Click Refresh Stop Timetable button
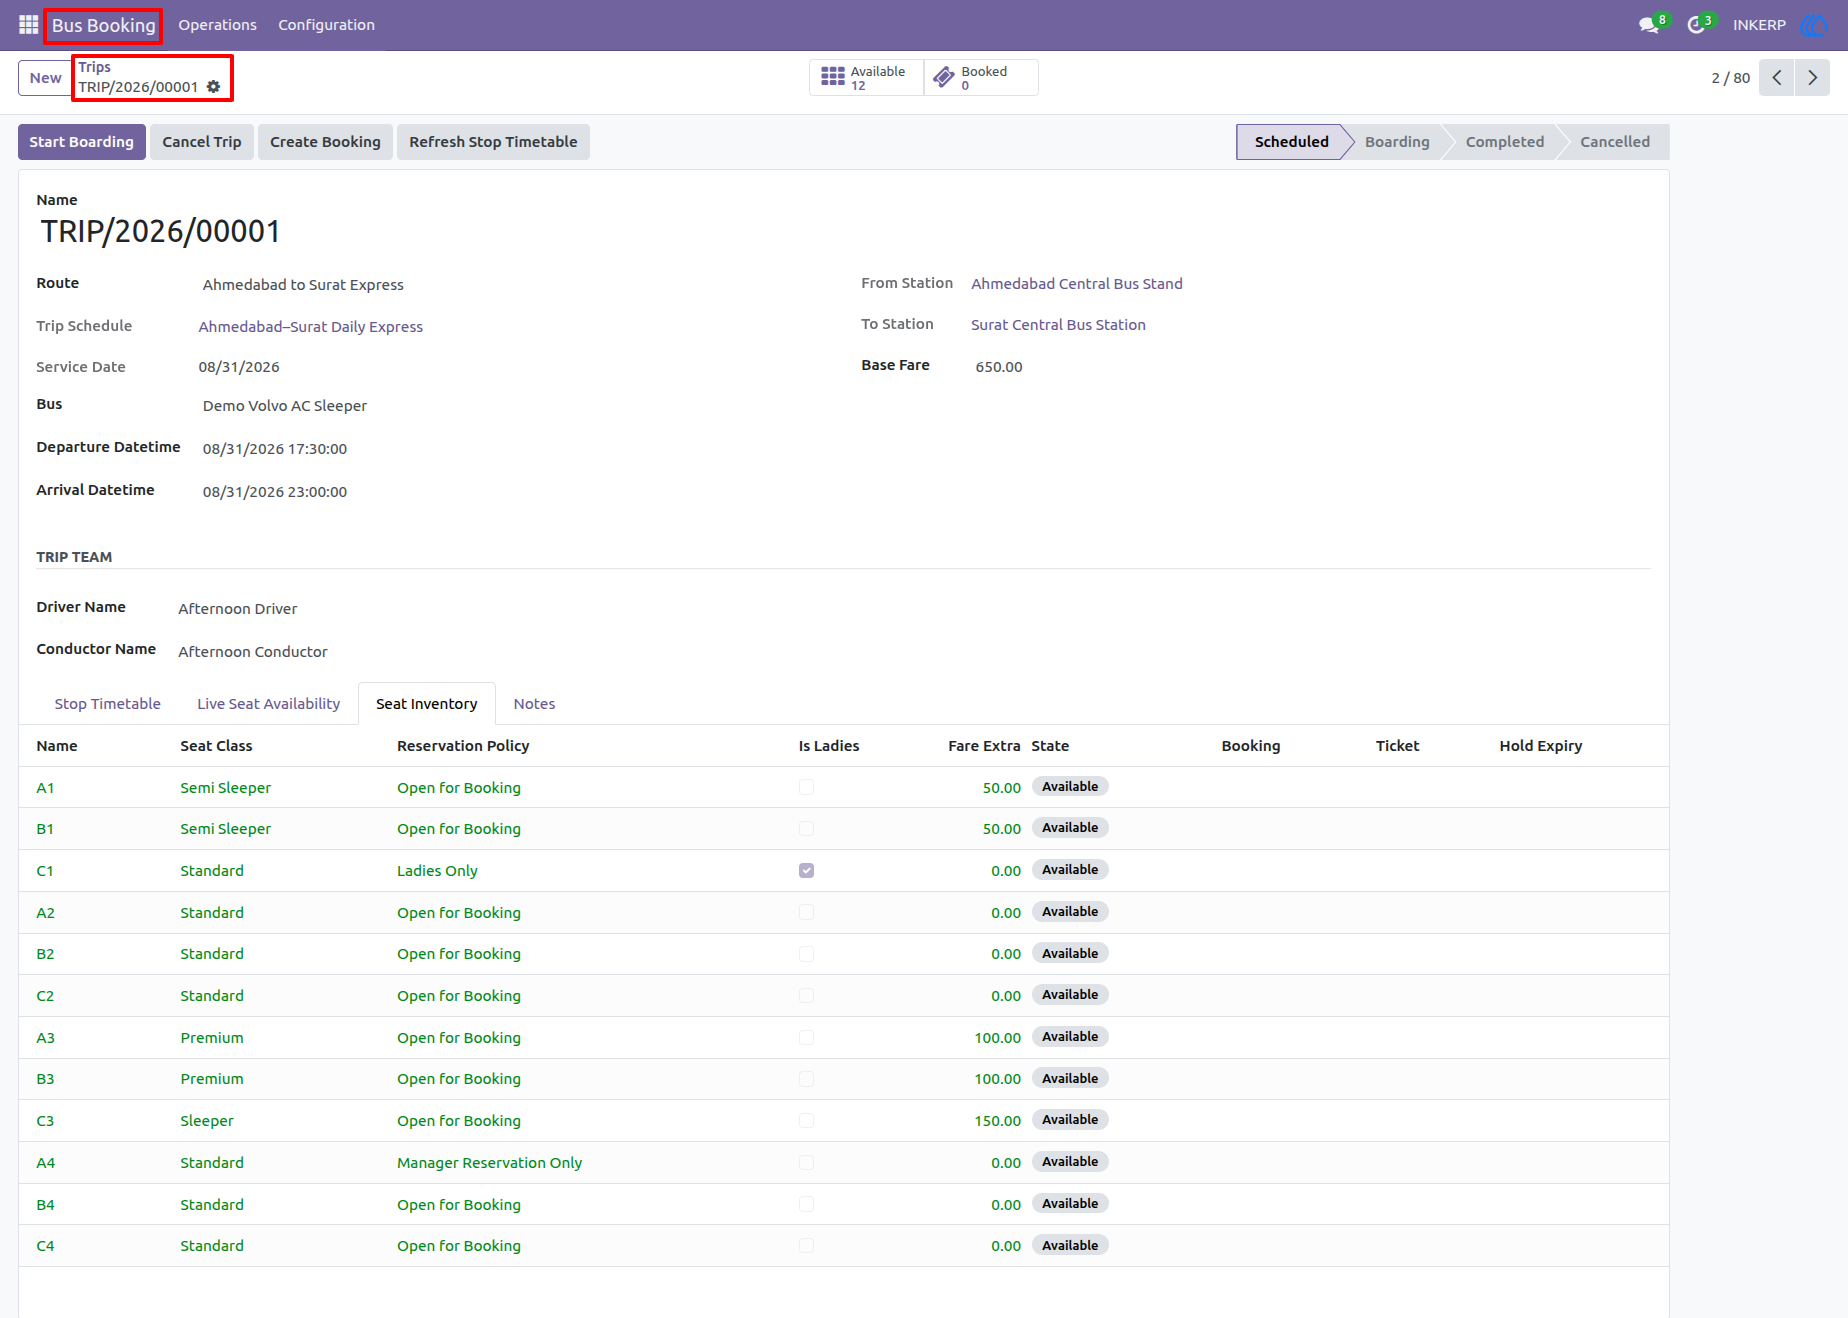This screenshot has width=1848, height=1318. pos(493,142)
